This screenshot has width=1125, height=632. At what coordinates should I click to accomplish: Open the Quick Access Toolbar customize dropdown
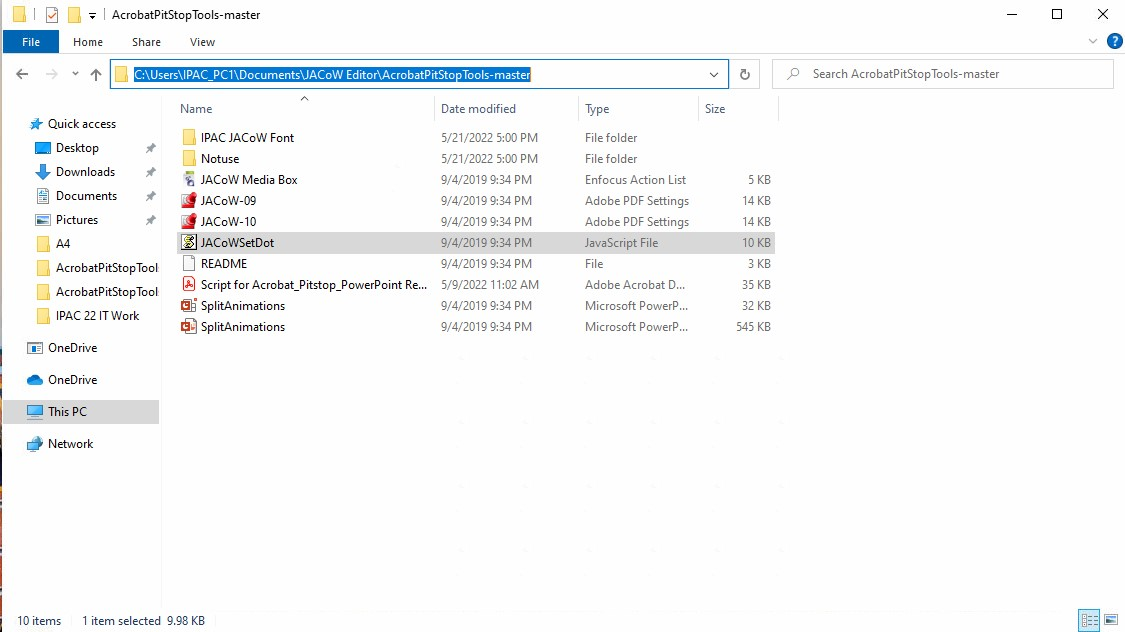[x=93, y=15]
